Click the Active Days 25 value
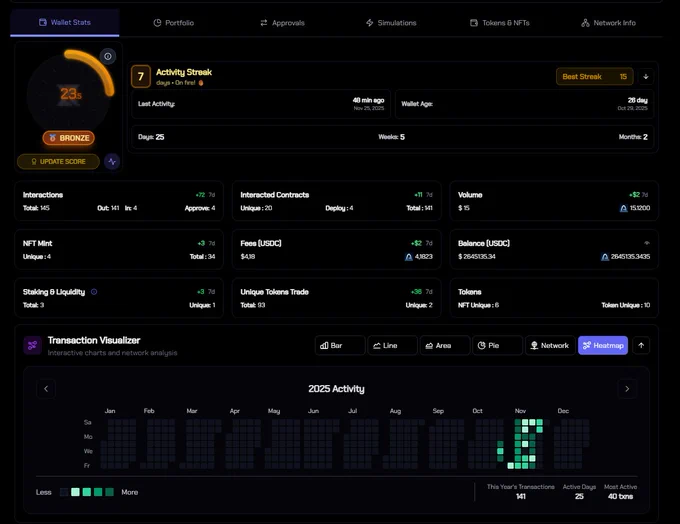The width and height of the screenshot is (680, 524). [x=579, y=496]
